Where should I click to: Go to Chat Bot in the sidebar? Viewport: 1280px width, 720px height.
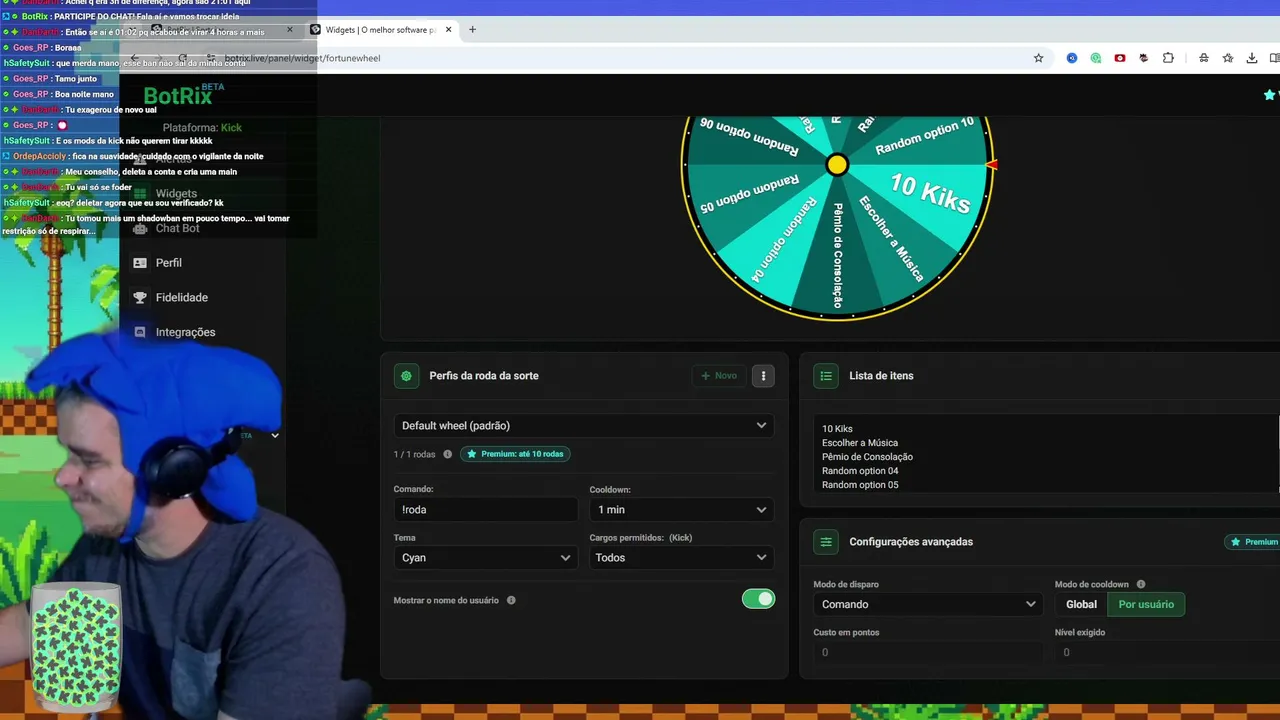coord(177,228)
